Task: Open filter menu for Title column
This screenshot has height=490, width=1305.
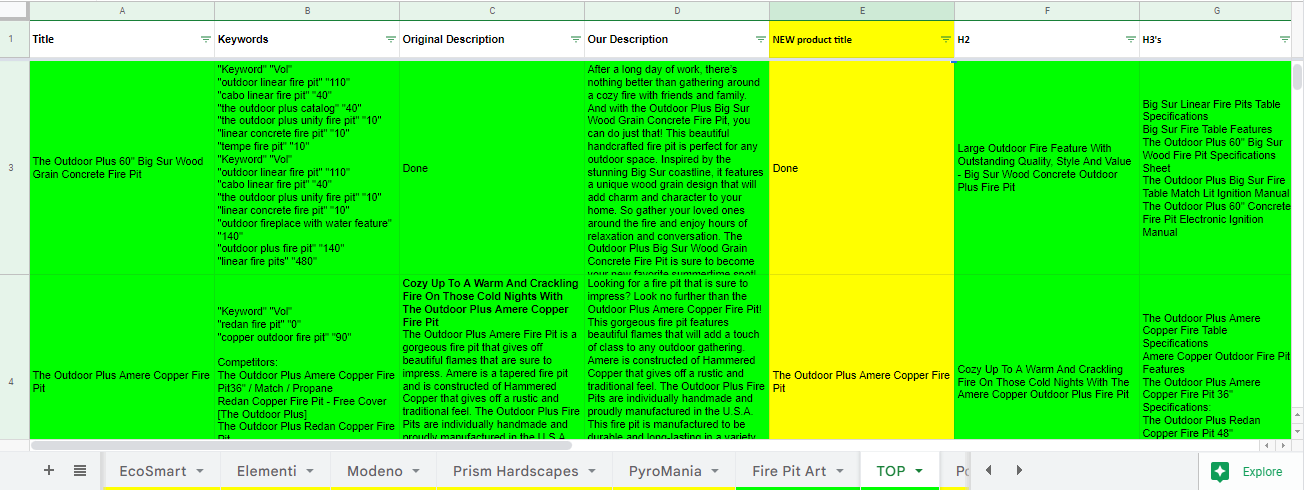Action: coord(205,40)
